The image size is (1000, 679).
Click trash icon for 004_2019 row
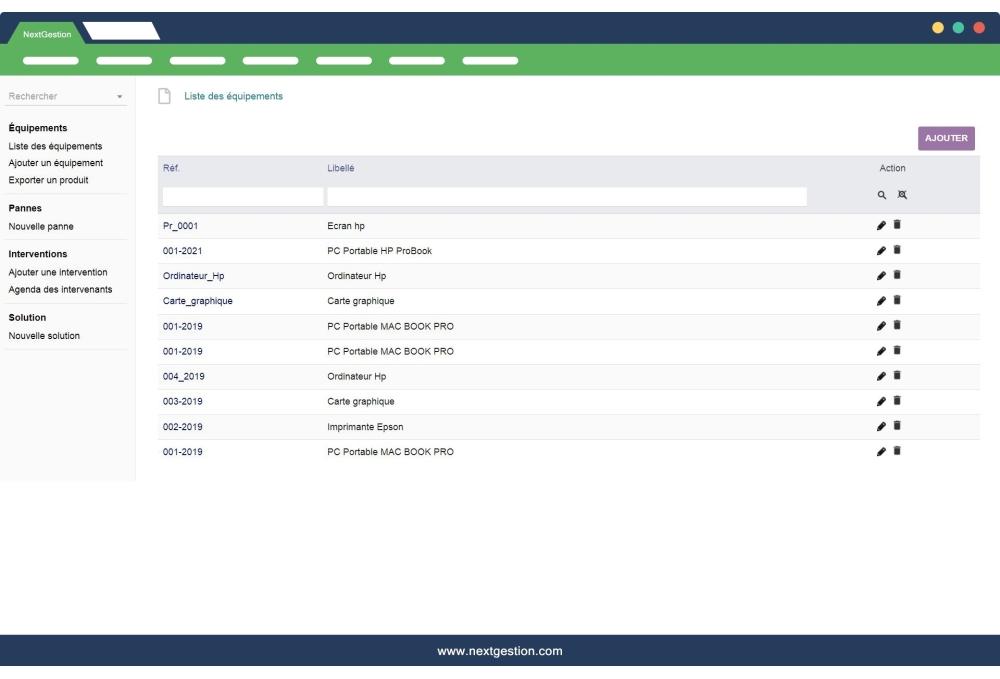tap(897, 376)
